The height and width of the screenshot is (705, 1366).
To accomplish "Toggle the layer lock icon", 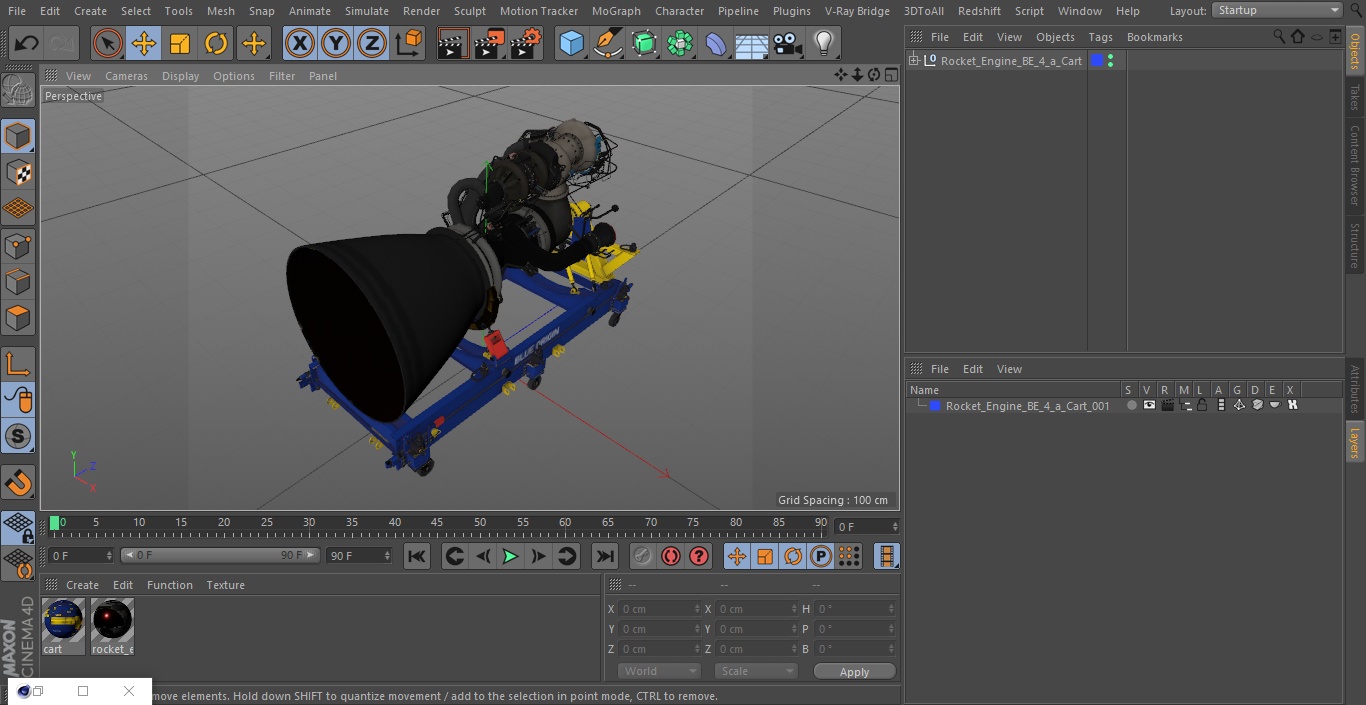I will pos(1202,405).
